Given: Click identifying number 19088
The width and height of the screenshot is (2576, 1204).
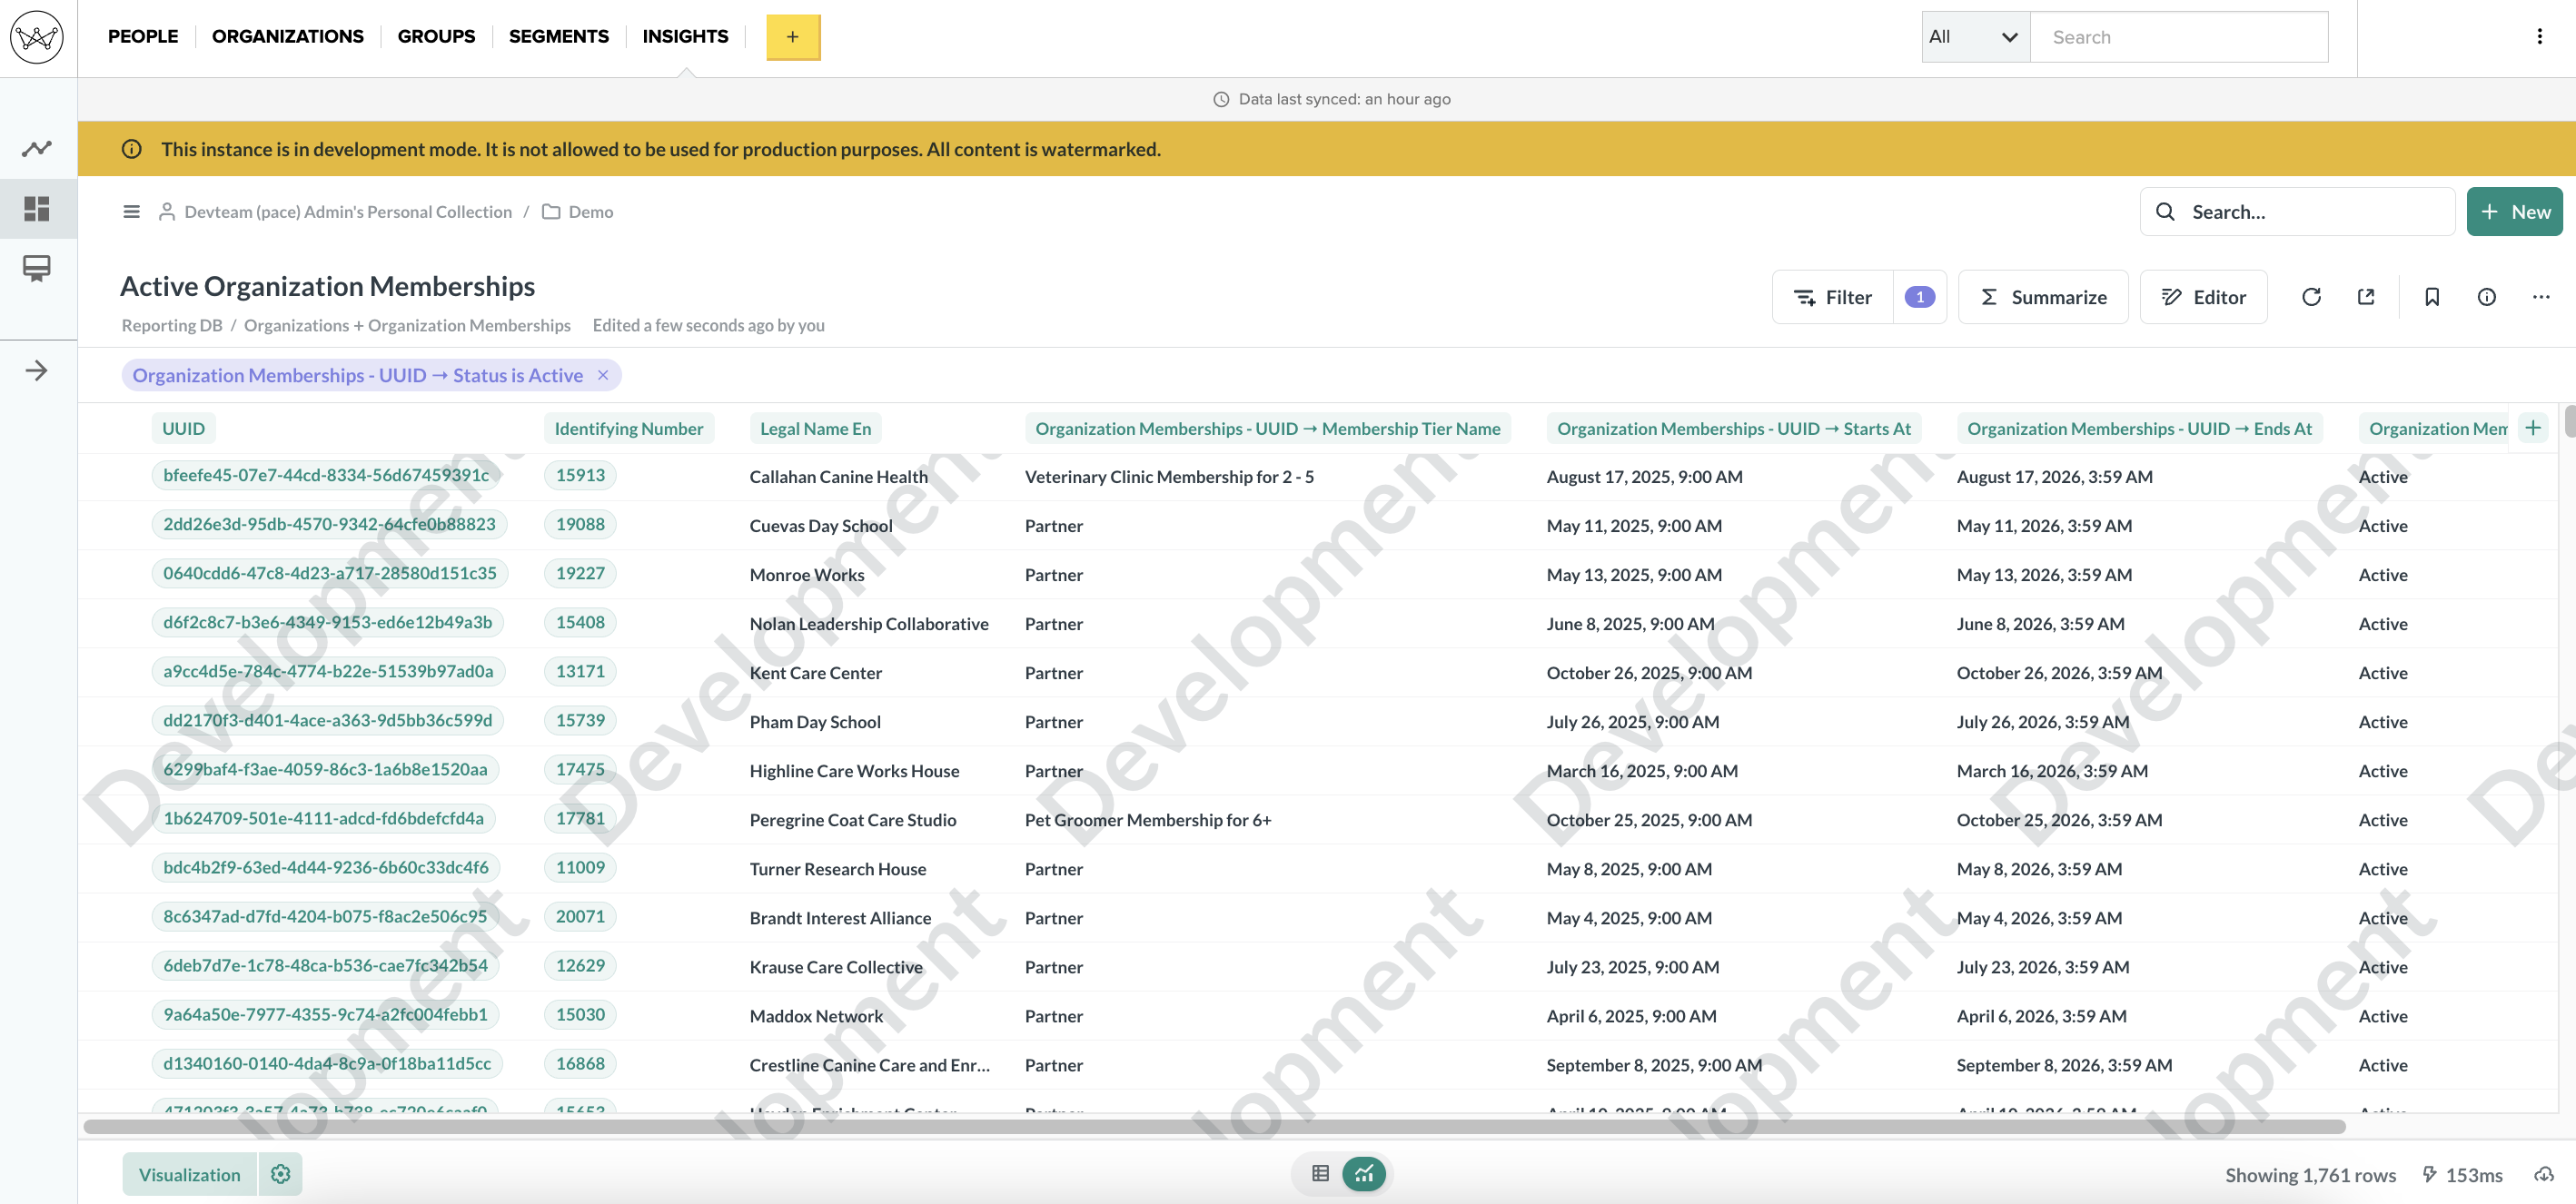Looking at the screenshot, I should click(580, 525).
